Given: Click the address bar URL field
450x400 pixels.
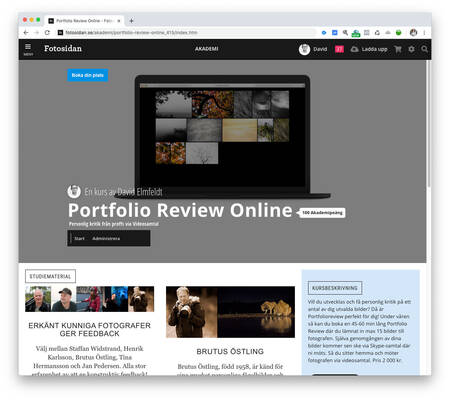Looking at the screenshot, I should (187, 32).
